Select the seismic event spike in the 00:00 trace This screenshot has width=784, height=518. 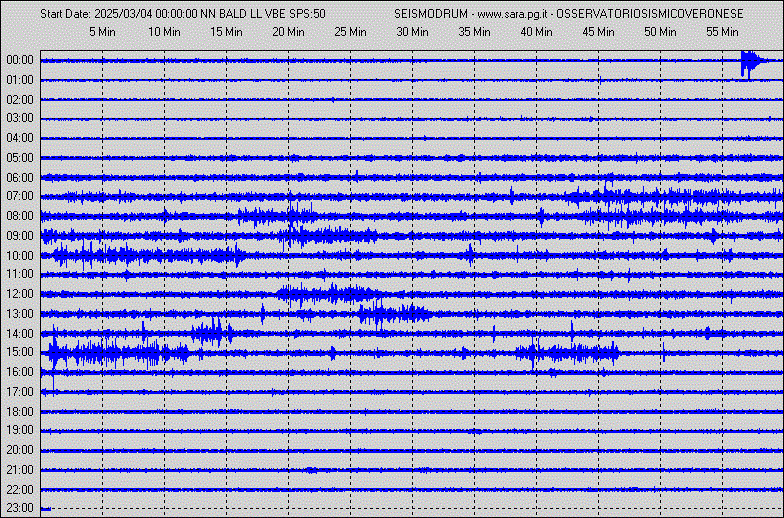pos(751,64)
